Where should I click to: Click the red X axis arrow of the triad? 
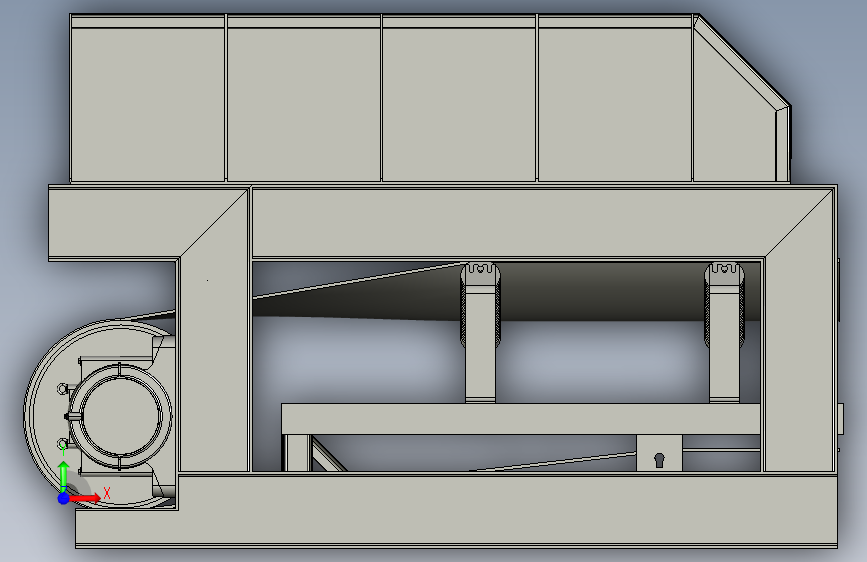(85, 498)
